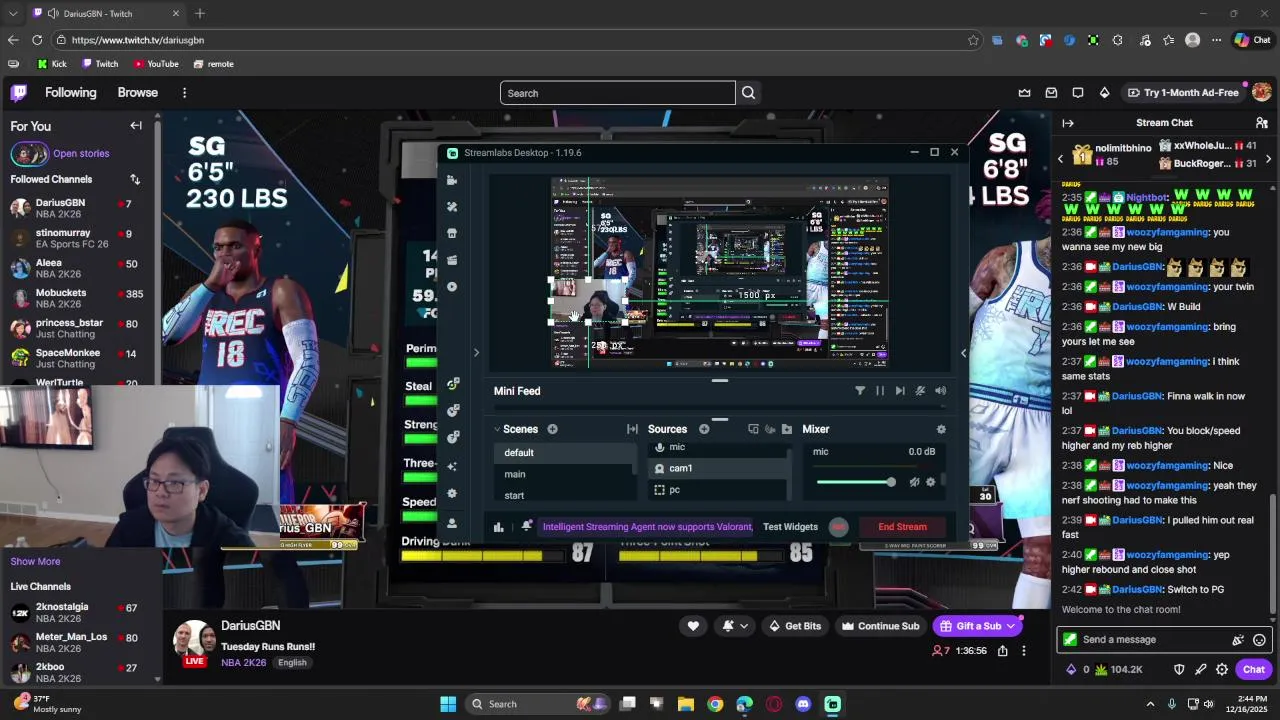This screenshot has height=720, width=1280.
Task: Click the Continue Sub button
Action: tap(880, 626)
